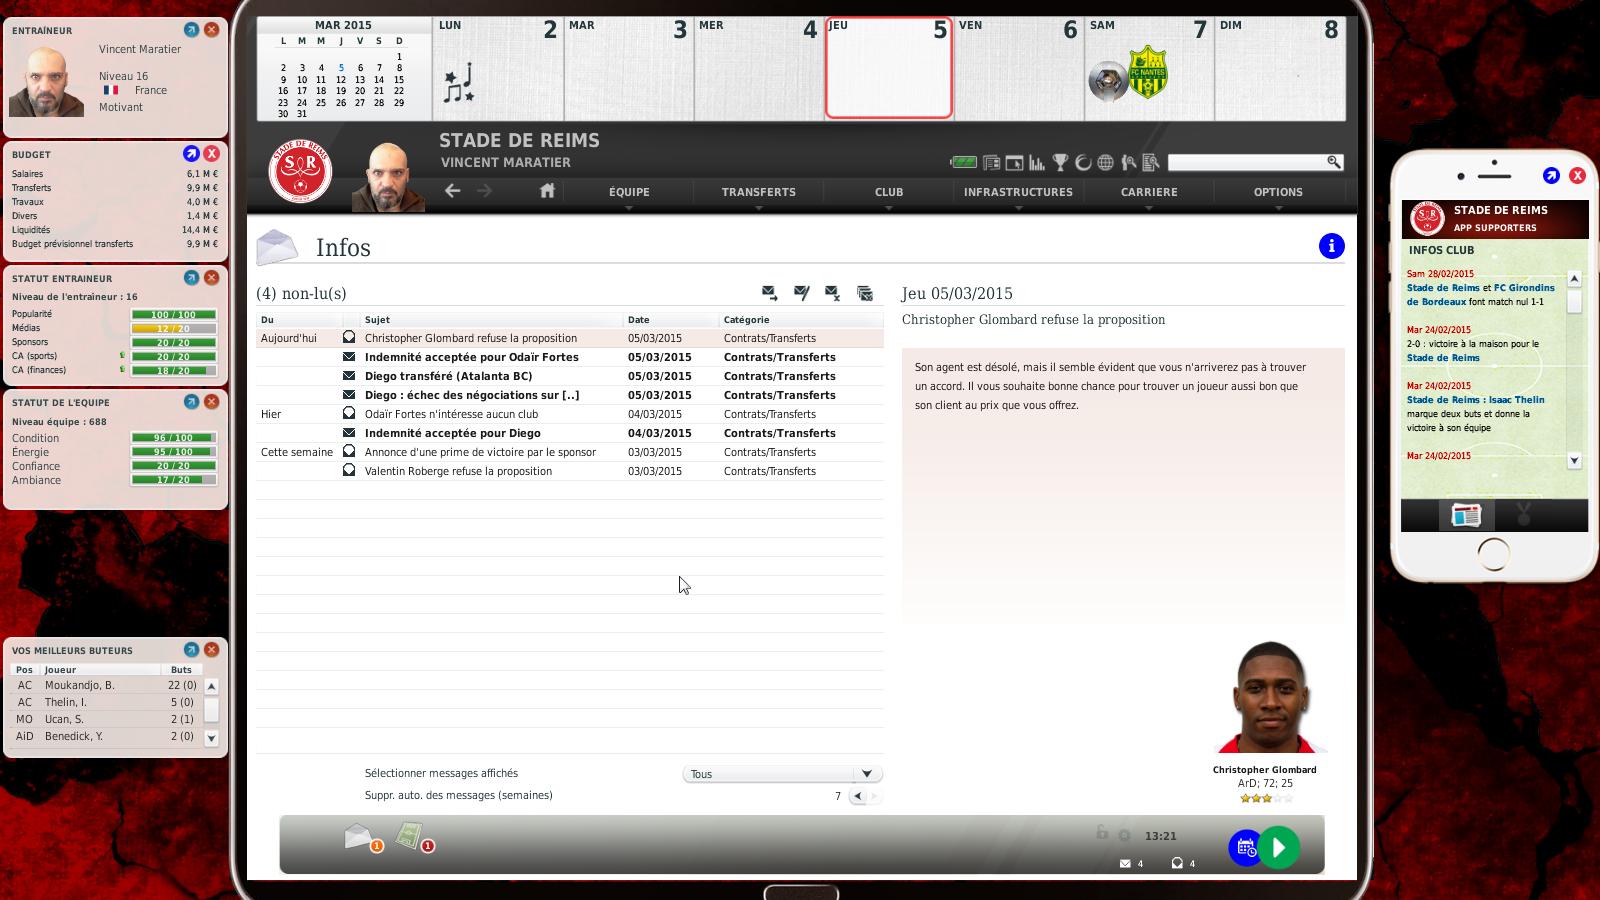Sort by the Catégorie column header
This screenshot has height=900, width=1600.
[801, 320]
